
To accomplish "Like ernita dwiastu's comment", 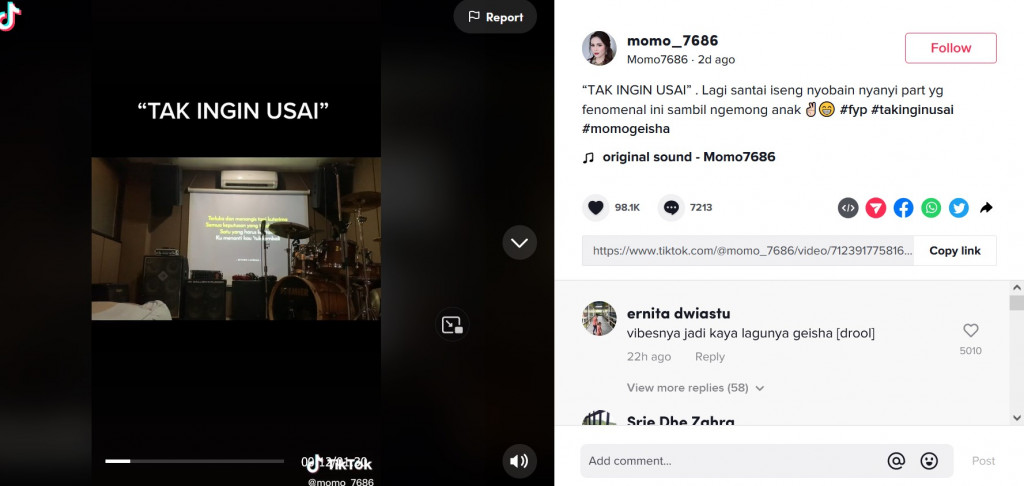I will pyautogui.click(x=971, y=331).
